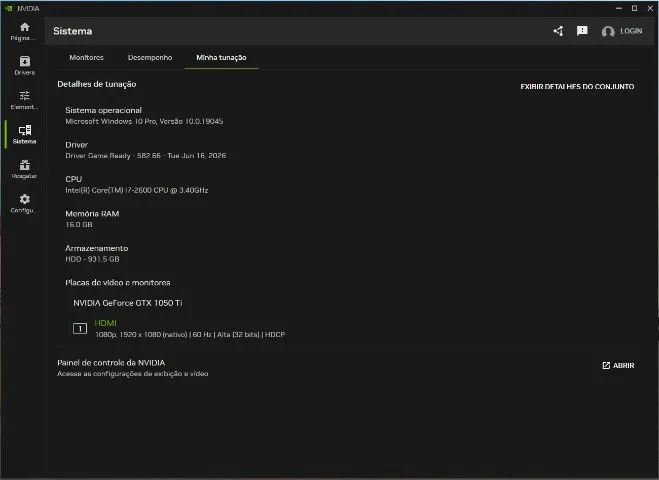Open the Drivers section in sidebar
The width and height of the screenshot is (659, 480).
click(24, 66)
